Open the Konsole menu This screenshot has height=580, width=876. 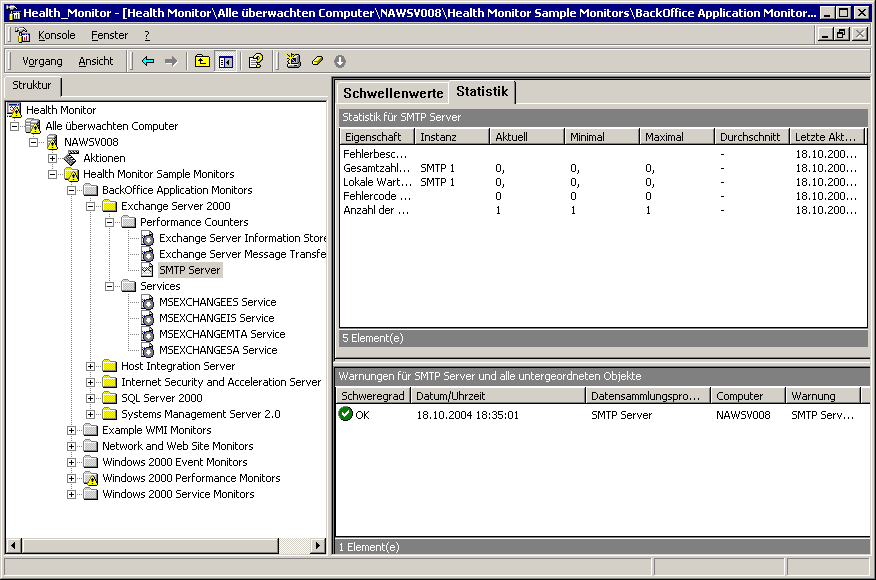[56, 35]
